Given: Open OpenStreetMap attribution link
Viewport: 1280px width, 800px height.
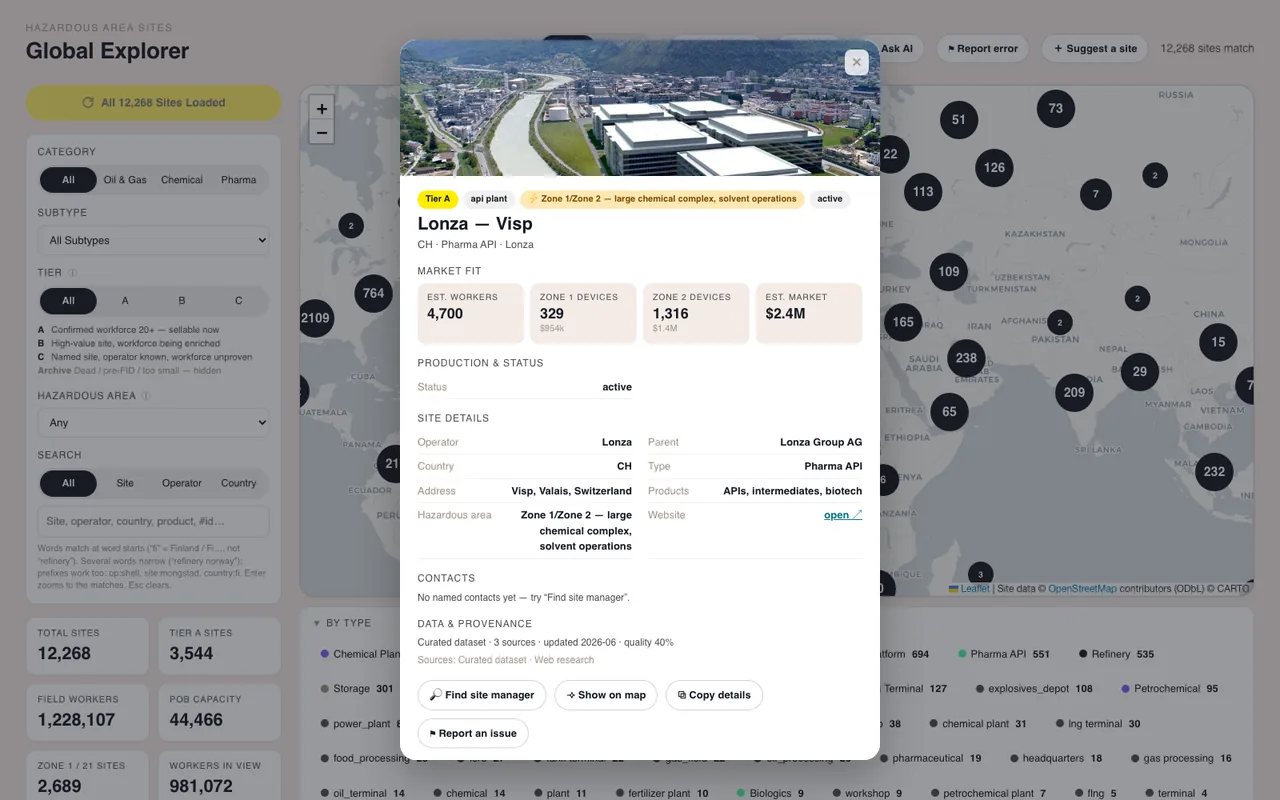Looking at the screenshot, I should (1082, 589).
